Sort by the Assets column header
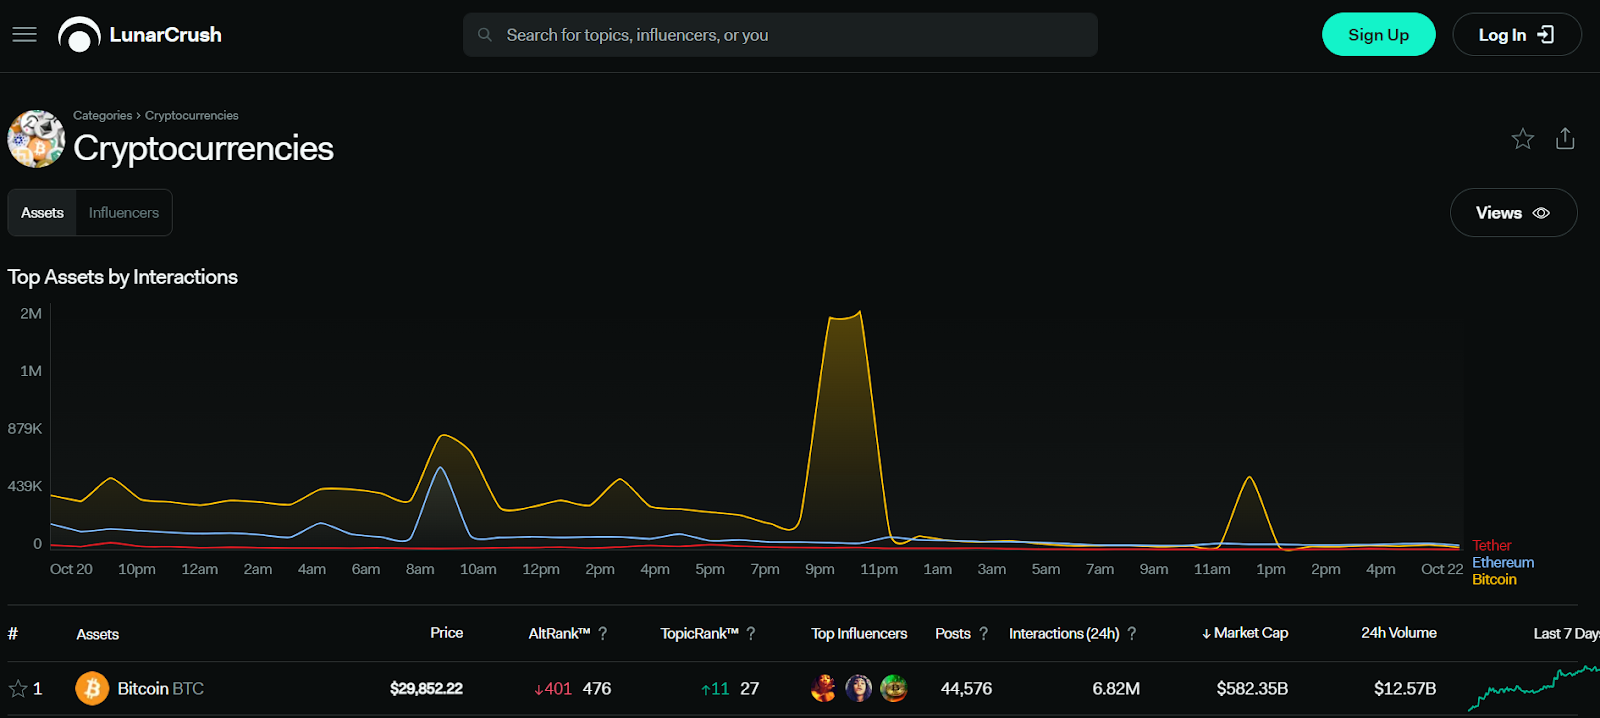The height and width of the screenshot is (718, 1600). coord(98,634)
